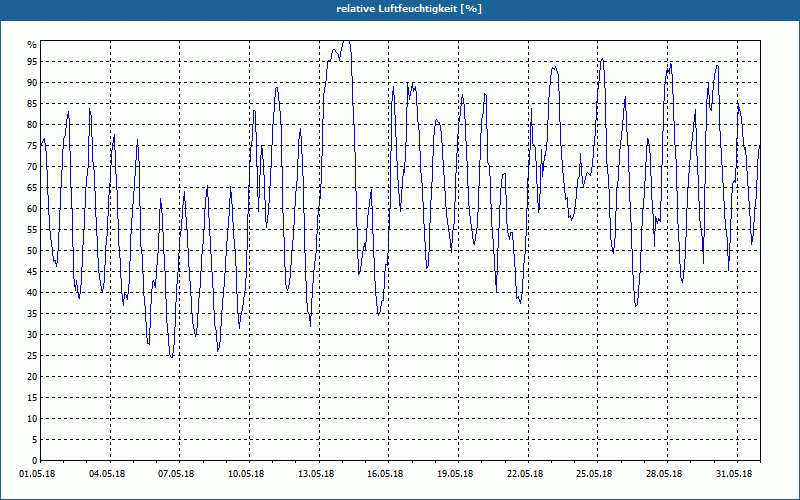
Task: Click the y-axis label '85'
Action: click(x=32, y=104)
